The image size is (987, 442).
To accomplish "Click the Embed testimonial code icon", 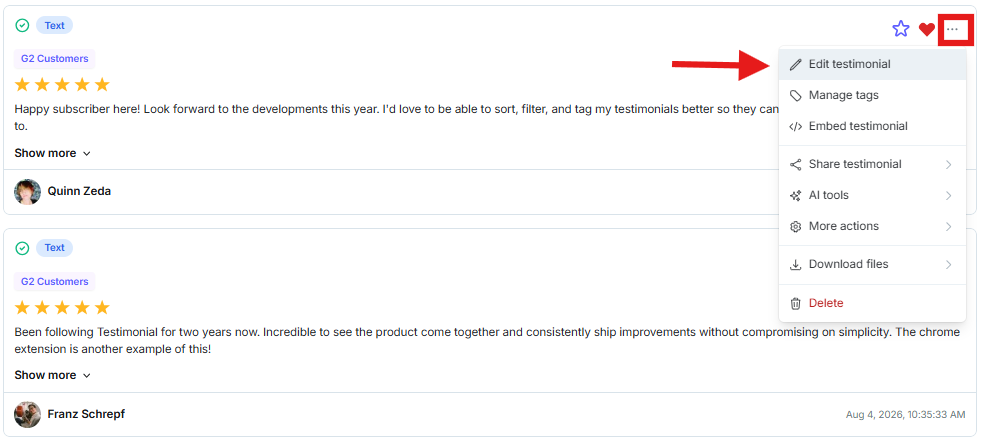I will [796, 127].
